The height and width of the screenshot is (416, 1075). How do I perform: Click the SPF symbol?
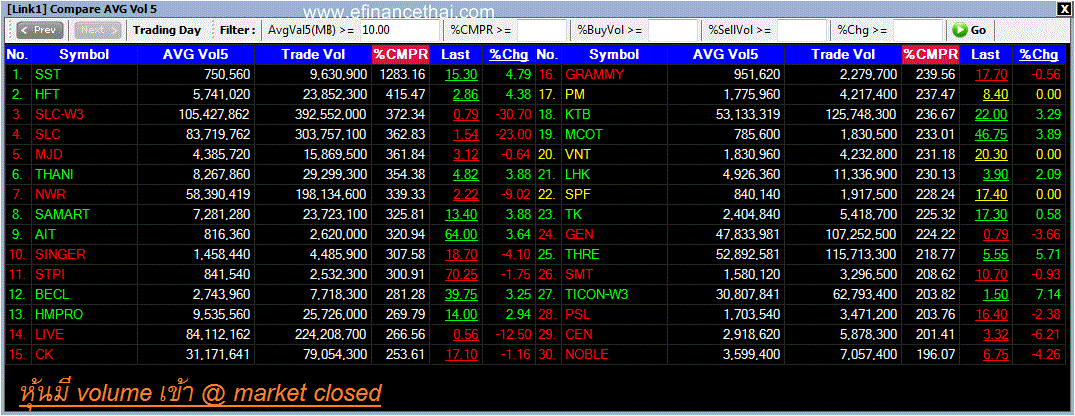pos(577,195)
